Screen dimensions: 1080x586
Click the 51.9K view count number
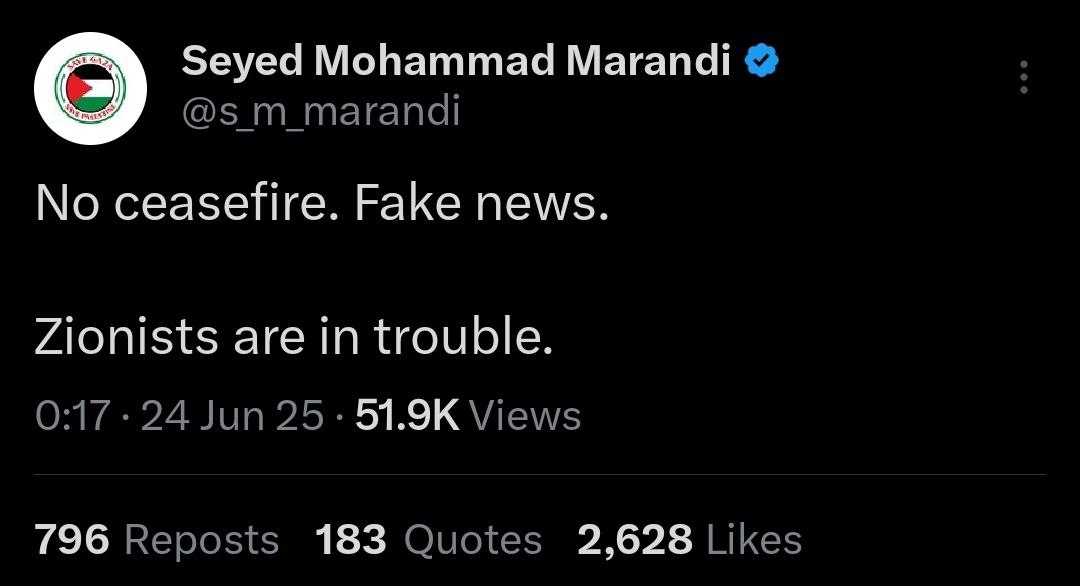tap(407, 416)
